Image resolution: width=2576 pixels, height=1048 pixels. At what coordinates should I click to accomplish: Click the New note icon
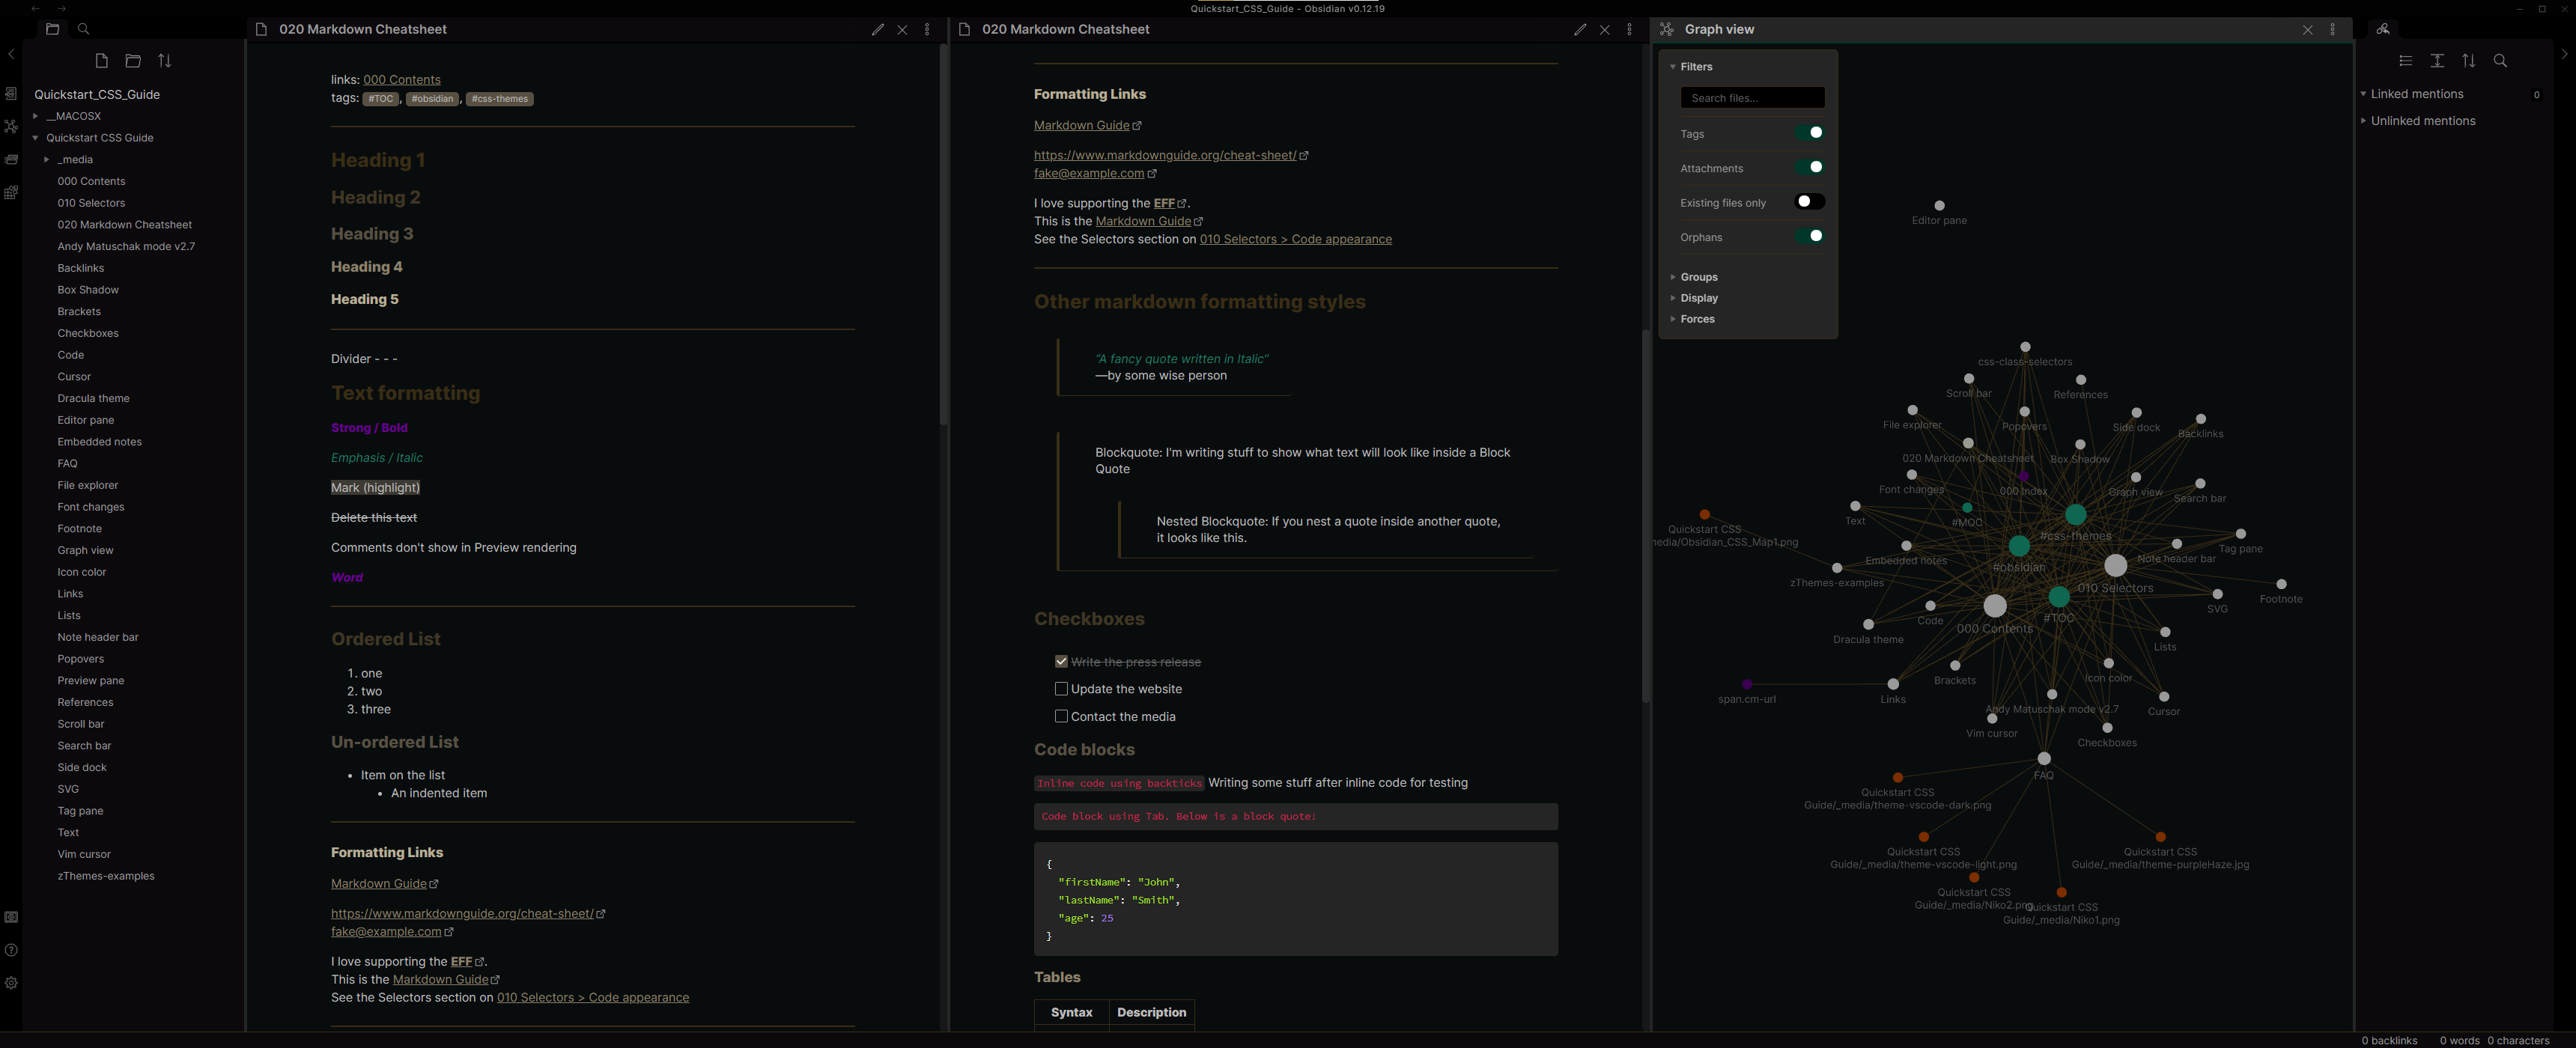(x=101, y=61)
